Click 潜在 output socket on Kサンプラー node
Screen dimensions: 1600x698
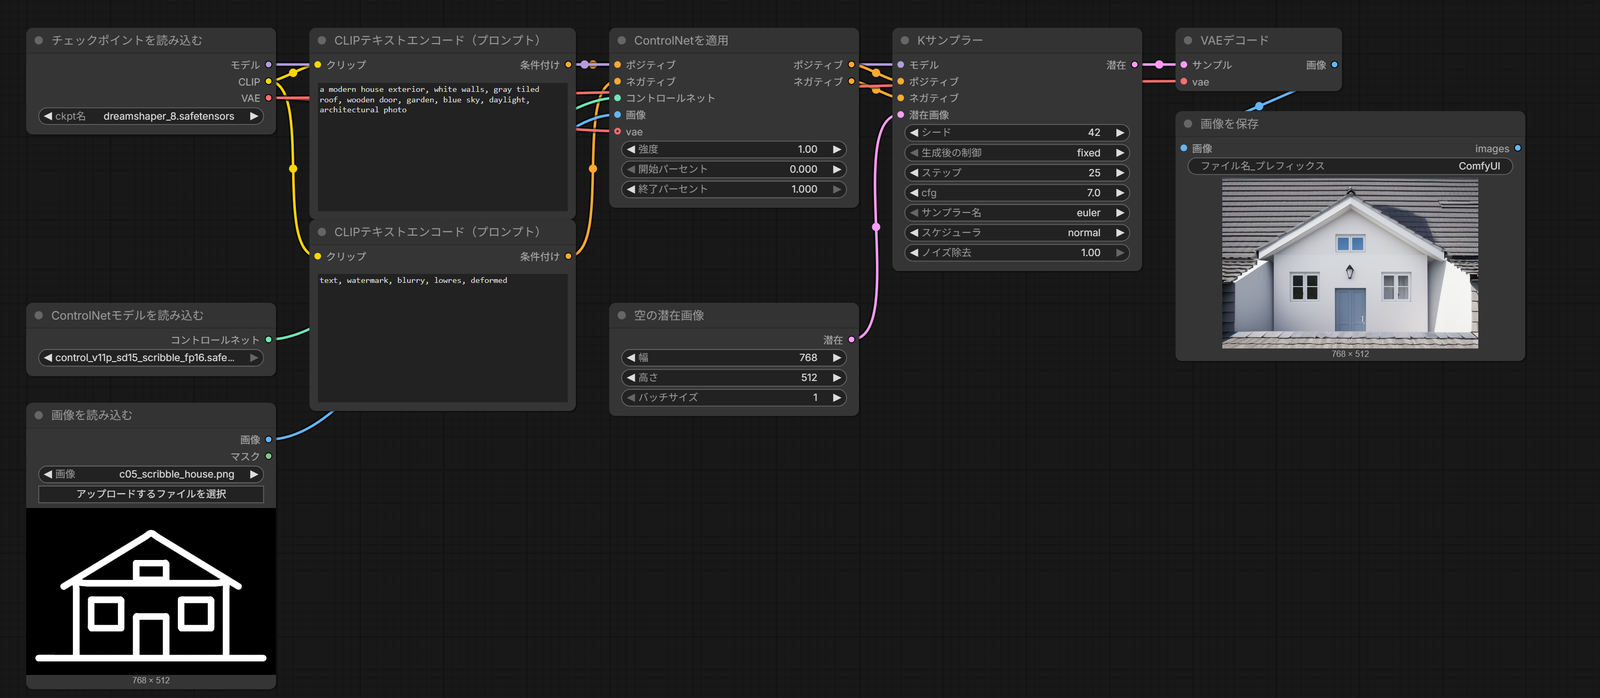point(1135,65)
